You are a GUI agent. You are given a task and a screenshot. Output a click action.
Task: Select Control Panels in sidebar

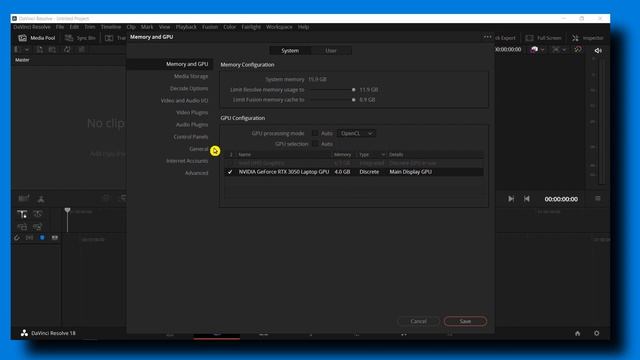(x=191, y=137)
